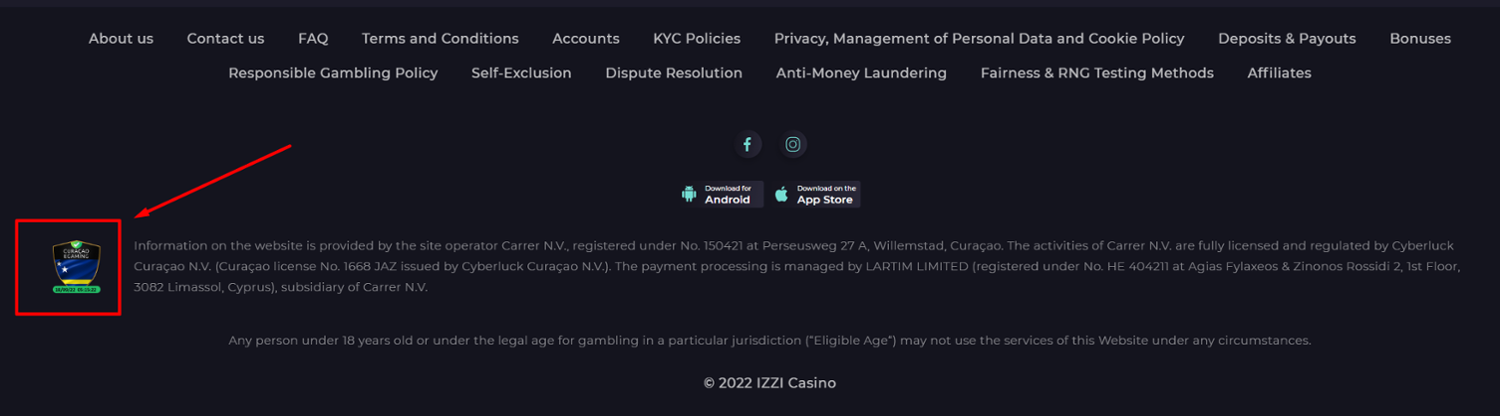Open the Accounts footer link
This screenshot has height=416, width=1500.
point(586,39)
